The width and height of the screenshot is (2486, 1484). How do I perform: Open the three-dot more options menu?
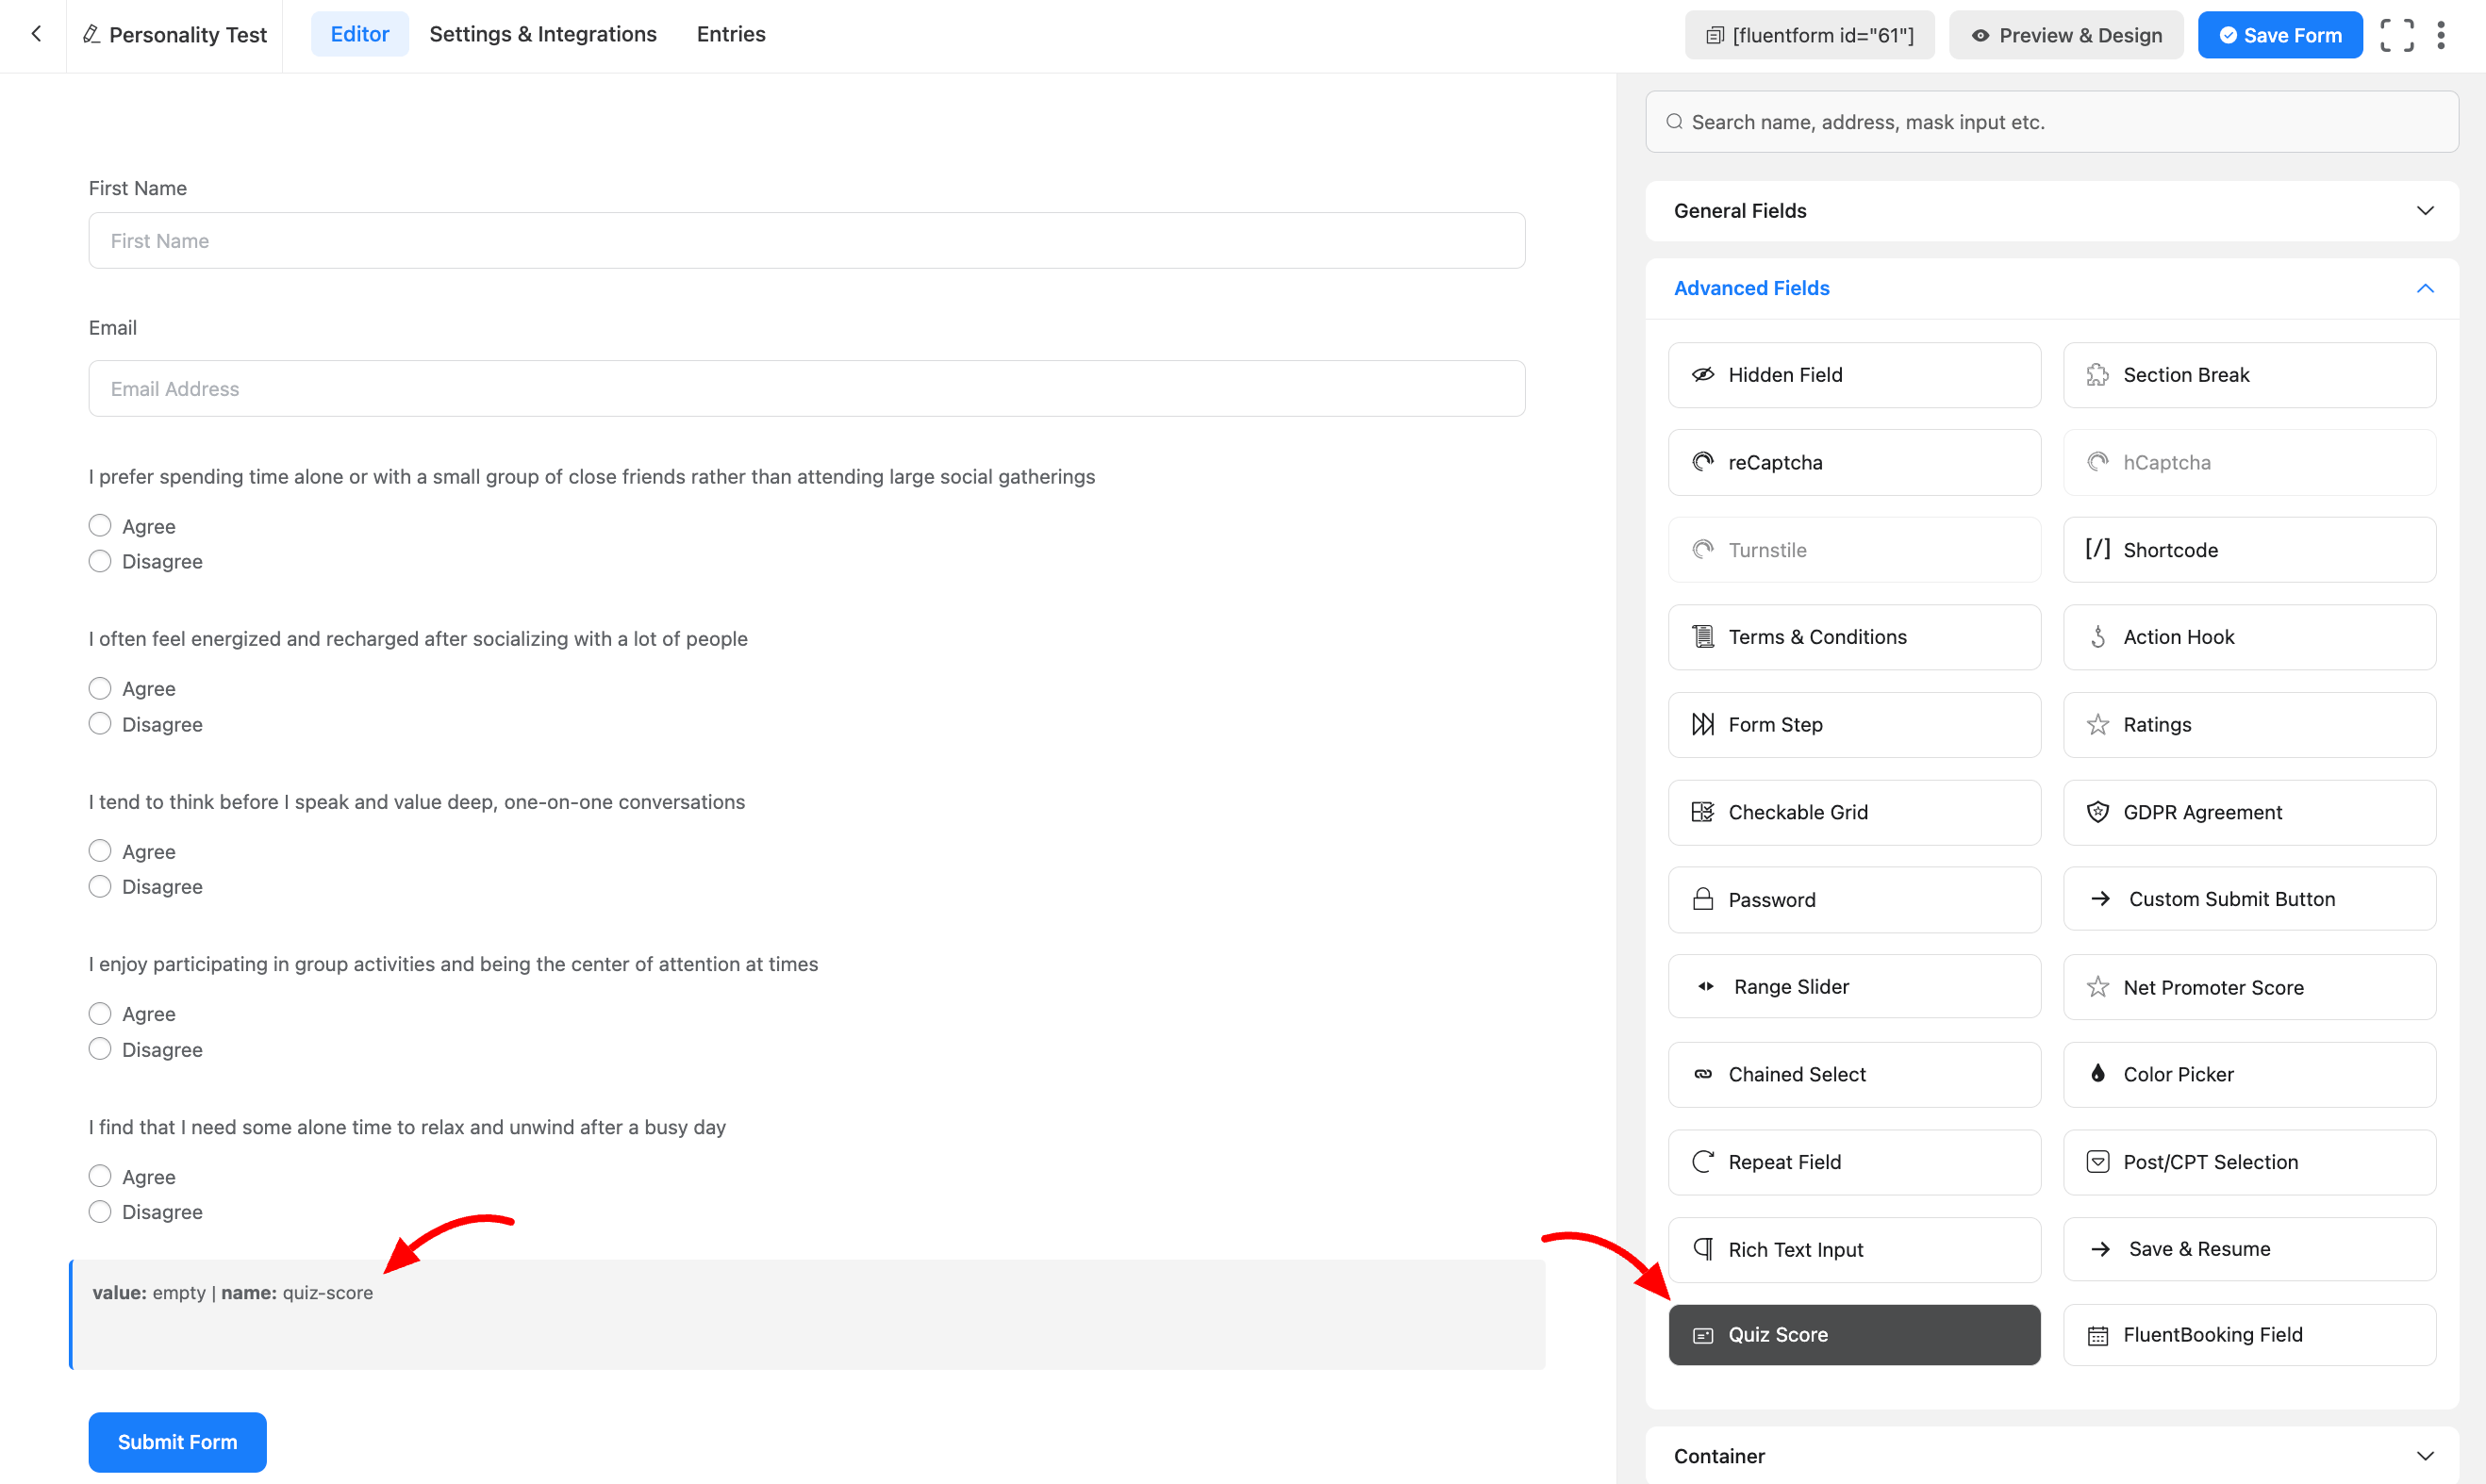point(2441,35)
